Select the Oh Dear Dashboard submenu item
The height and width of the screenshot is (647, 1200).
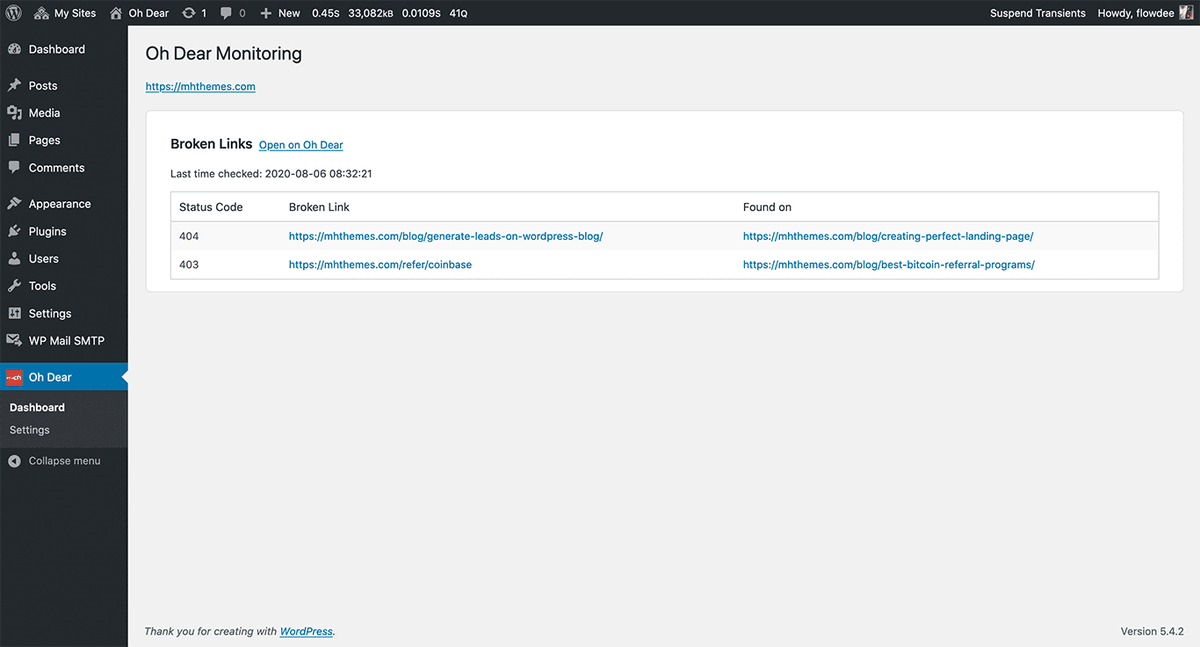[x=37, y=407]
